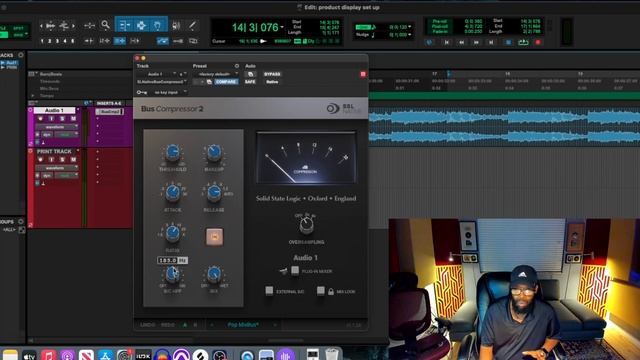Click UNDO in plug-in footer
The height and width of the screenshot is (360, 640).
coord(148,325)
